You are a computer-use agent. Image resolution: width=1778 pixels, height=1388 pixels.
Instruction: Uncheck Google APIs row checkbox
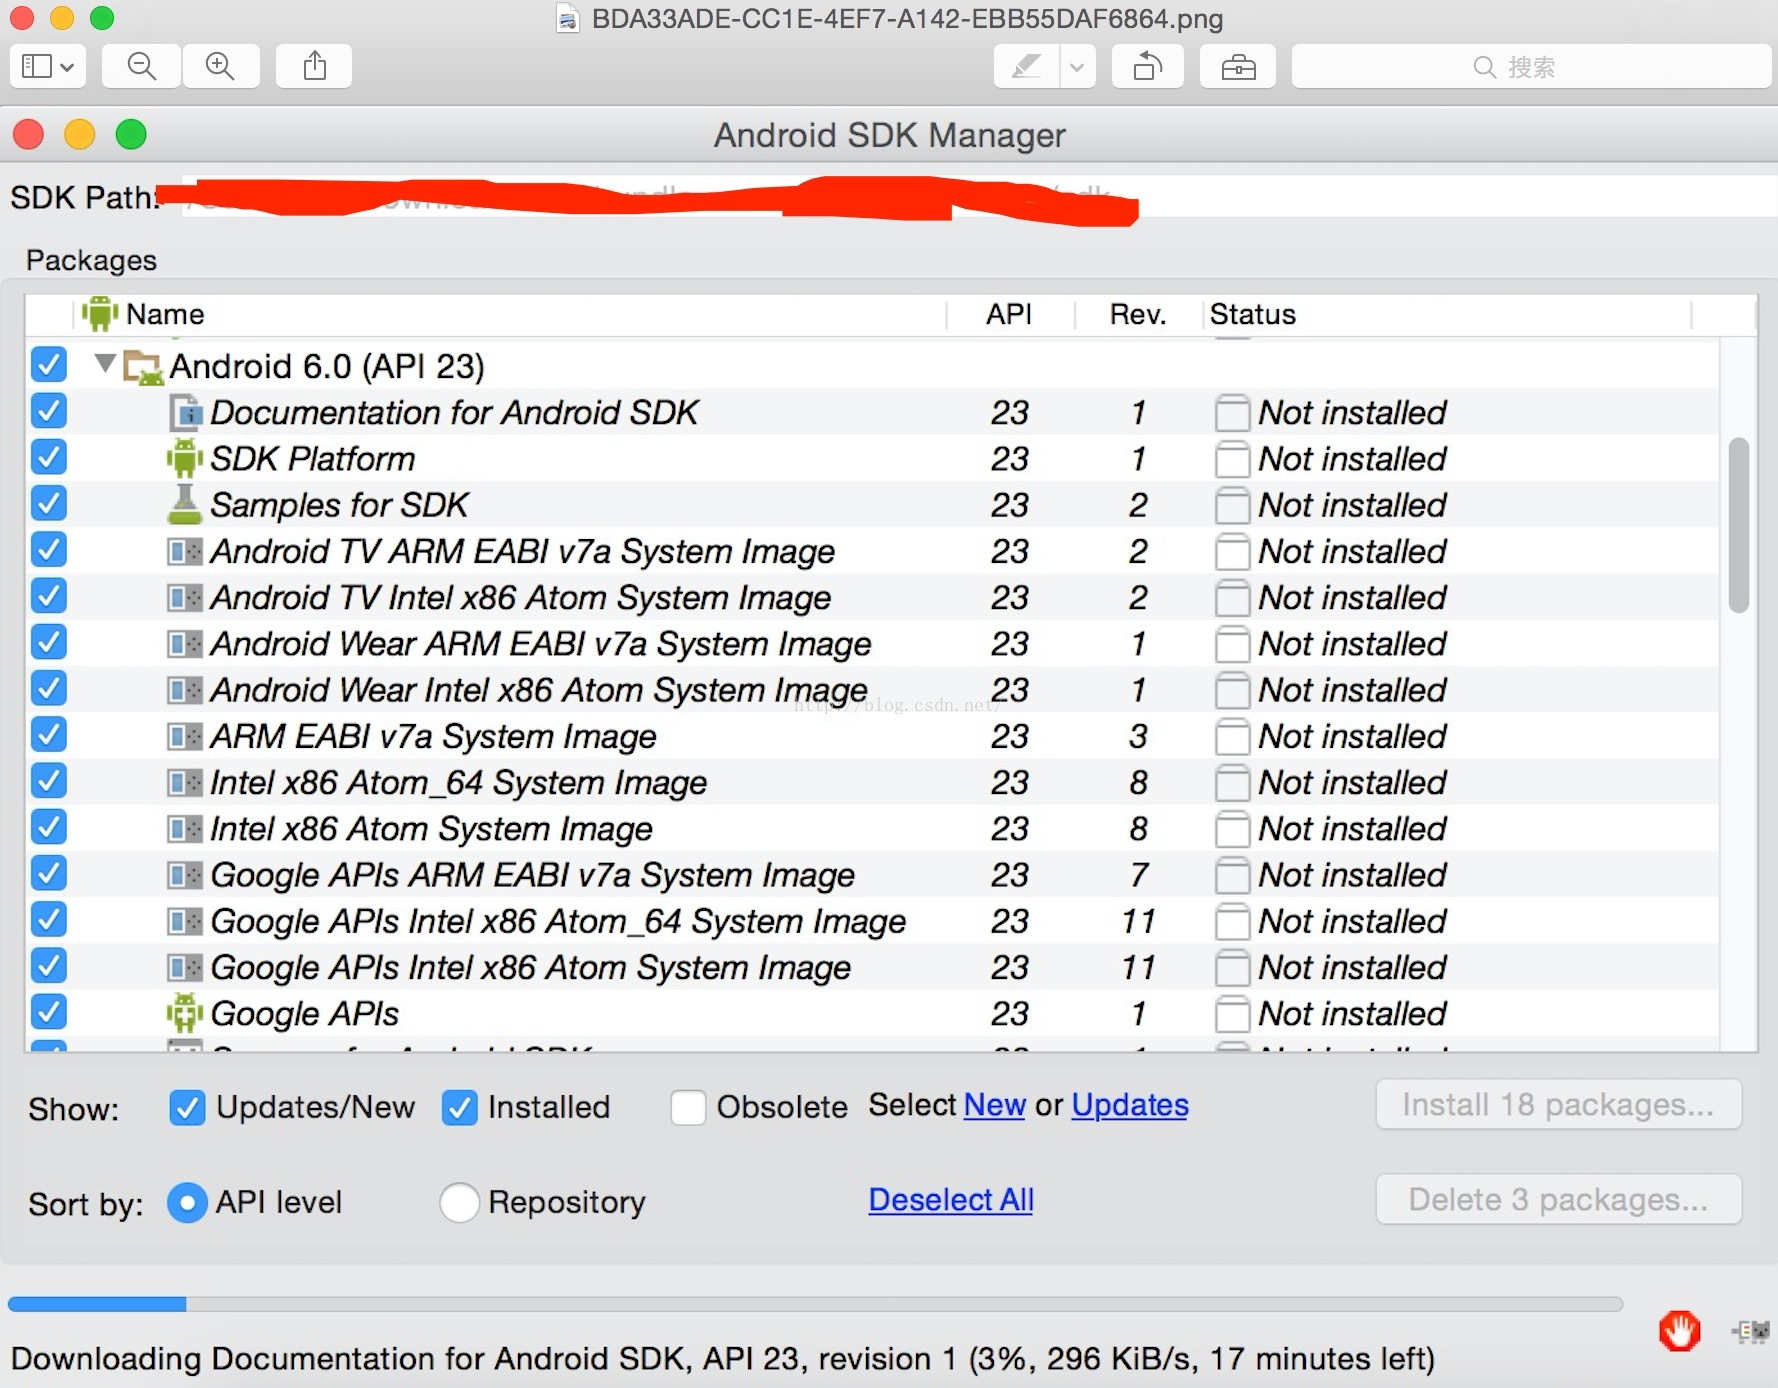49,1012
